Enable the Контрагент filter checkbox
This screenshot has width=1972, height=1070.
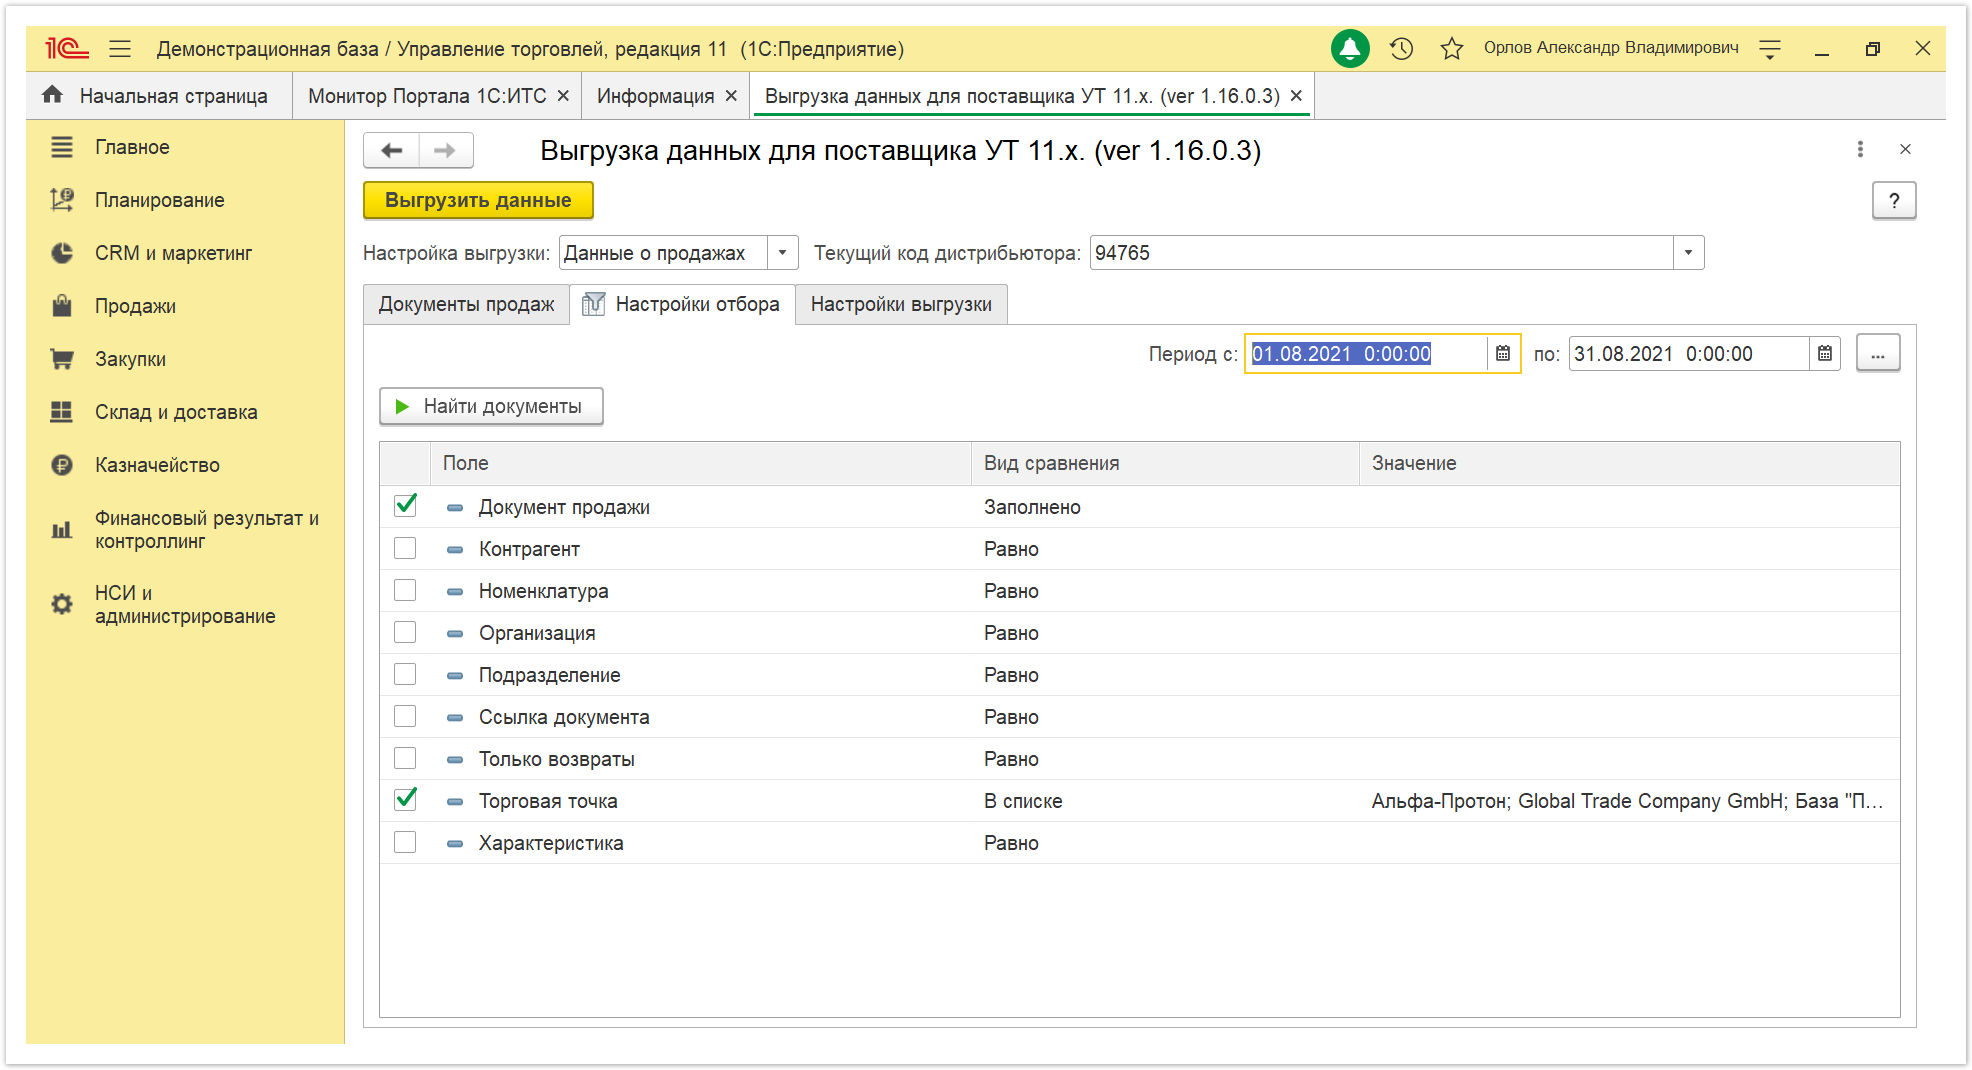point(405,548)
